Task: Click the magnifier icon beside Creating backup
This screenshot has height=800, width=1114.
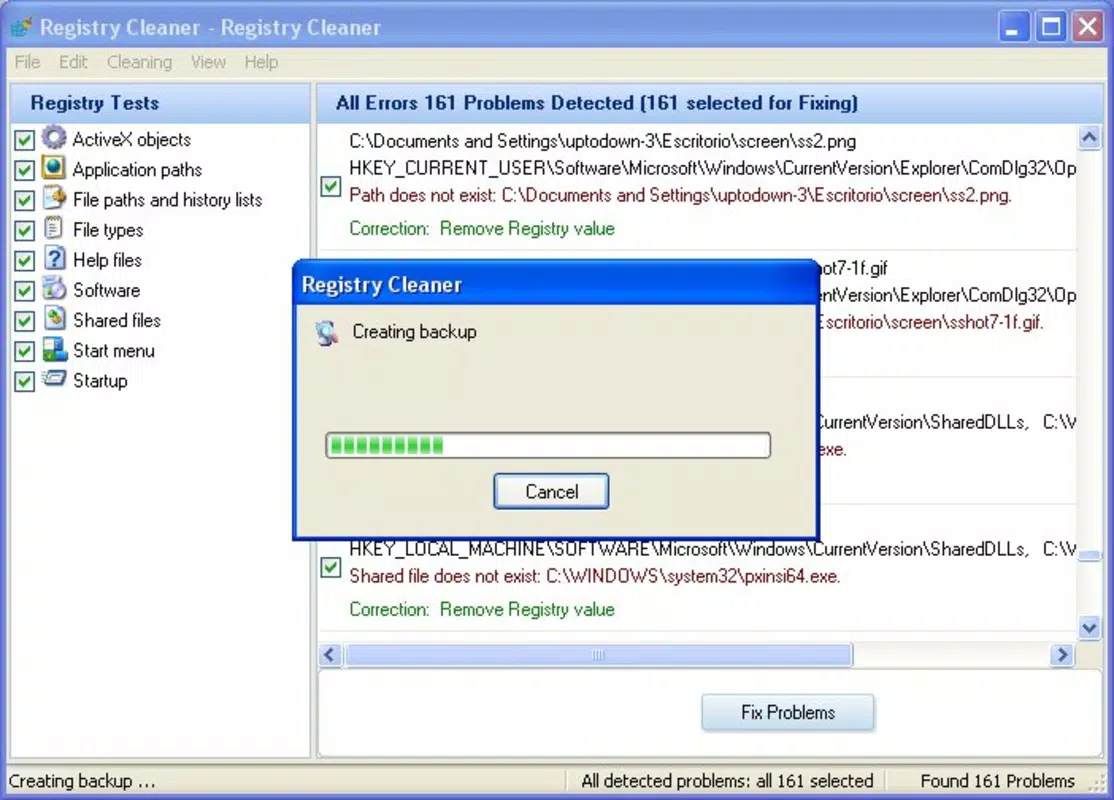Action: (x=327, y=333)
